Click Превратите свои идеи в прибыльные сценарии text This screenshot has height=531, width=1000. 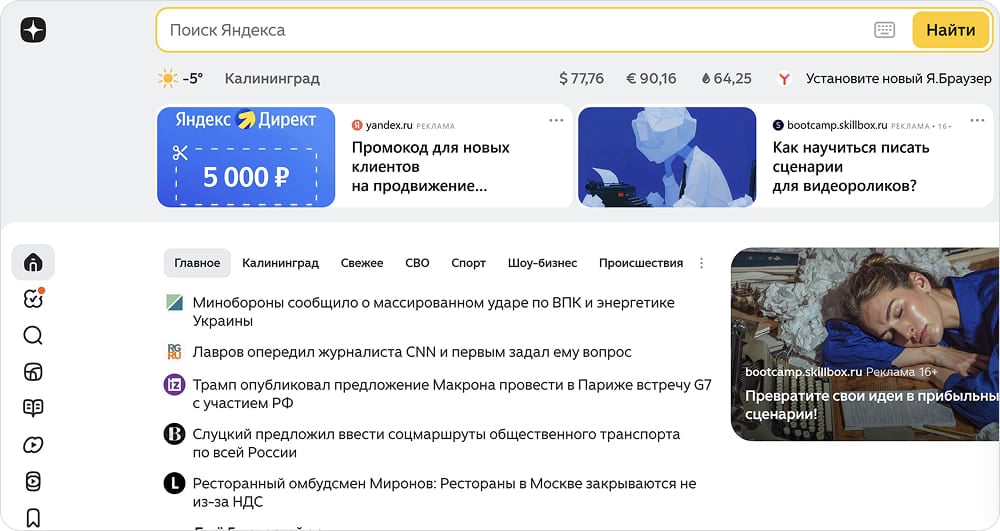click(x=872, y=405)
